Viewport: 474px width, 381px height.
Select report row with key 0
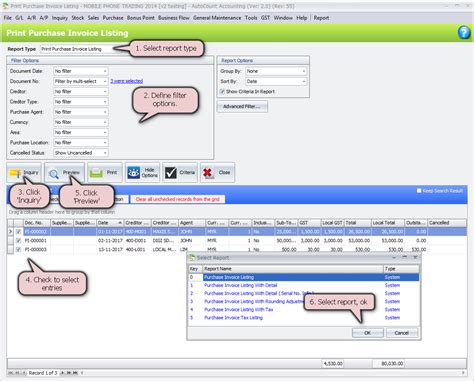click(x=303, y=277)
